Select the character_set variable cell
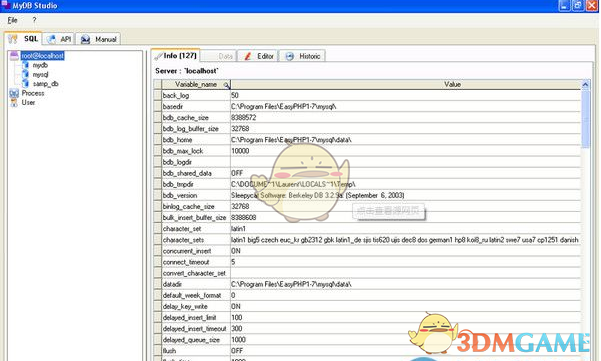This screenshot has height=361, width=601. point(196,229)
